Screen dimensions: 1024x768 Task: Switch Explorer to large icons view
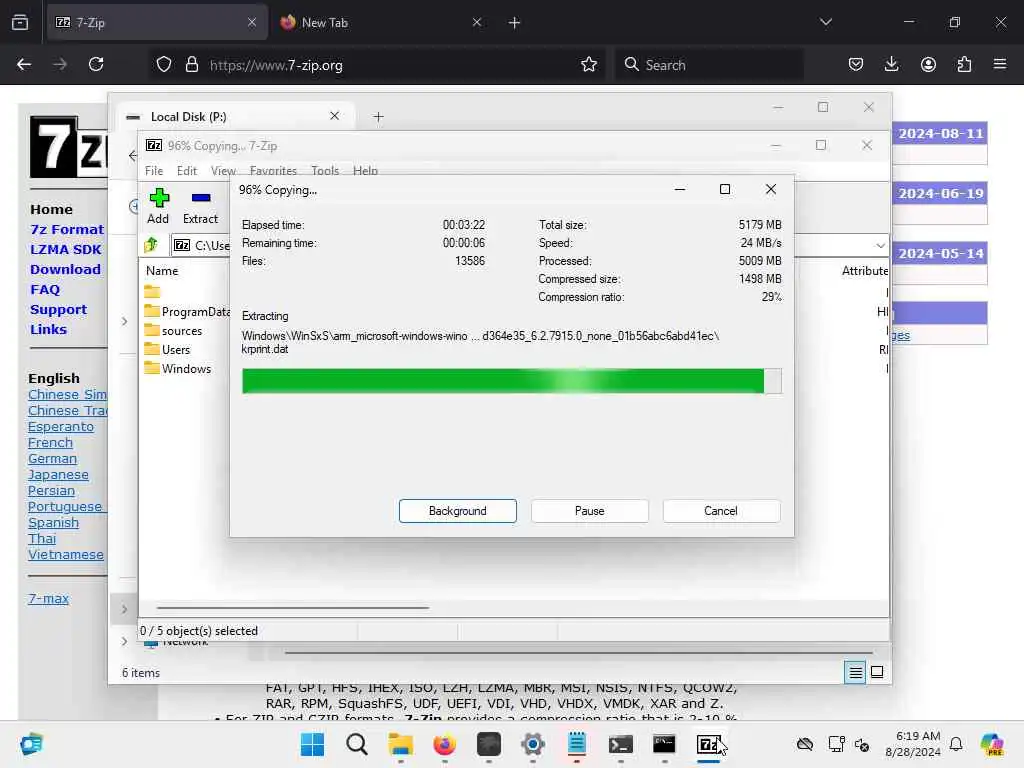pos(877,672)
